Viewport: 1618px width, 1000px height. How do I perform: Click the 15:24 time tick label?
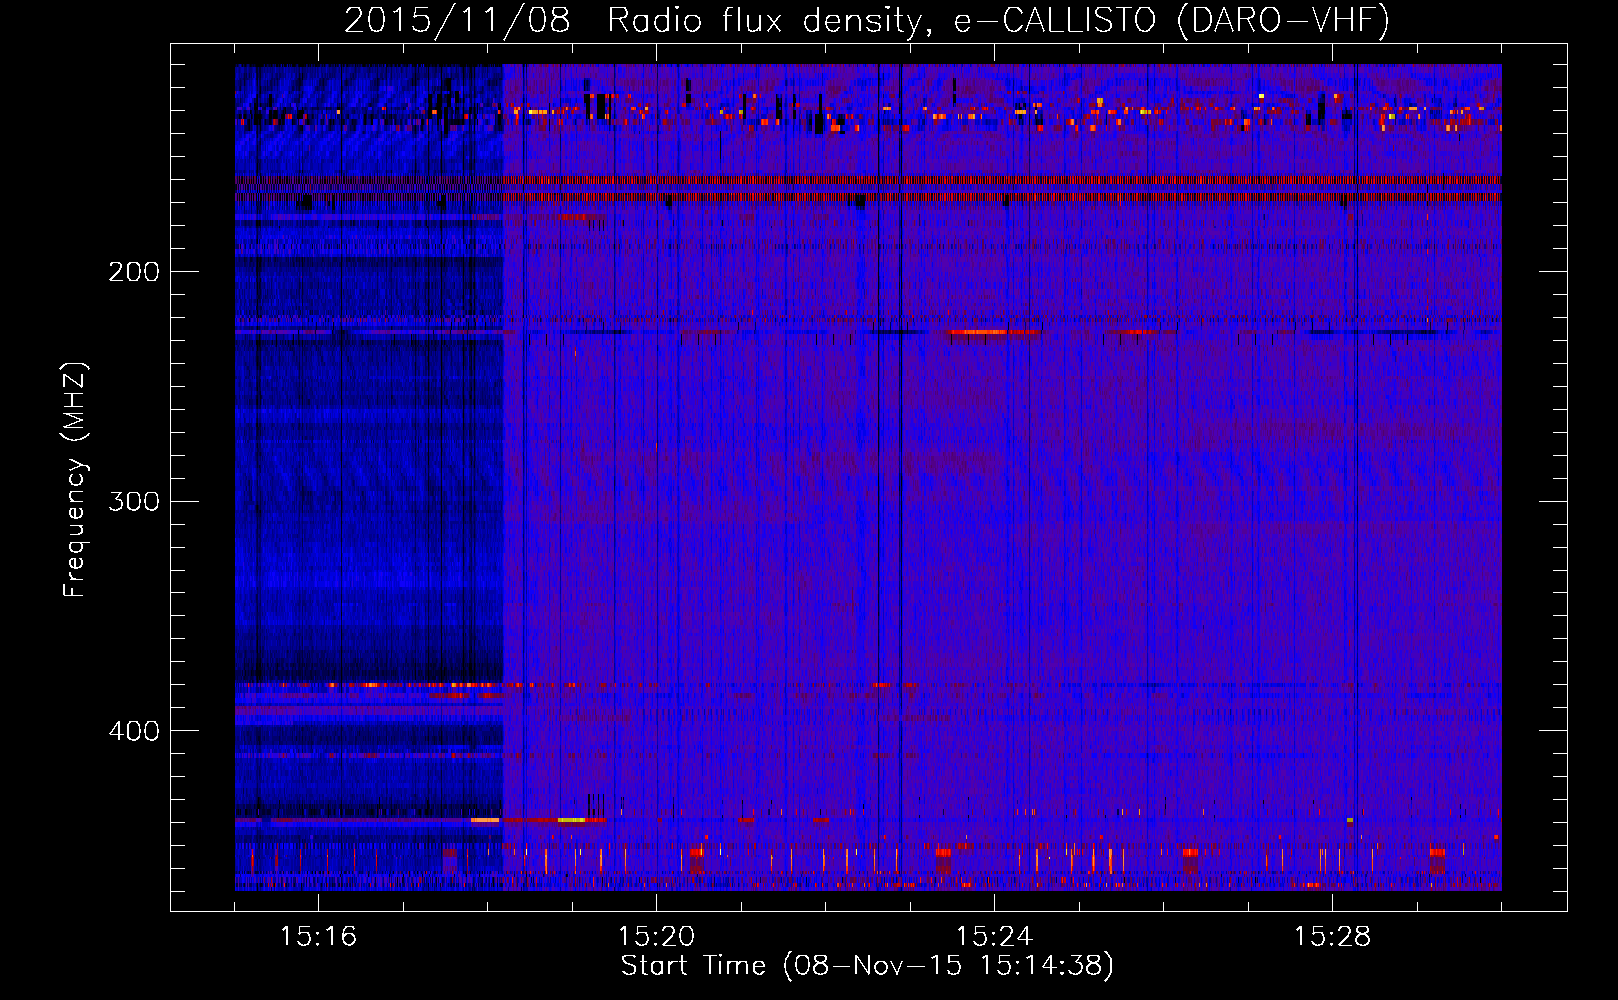pyautogui.click(x=994, y=937)
